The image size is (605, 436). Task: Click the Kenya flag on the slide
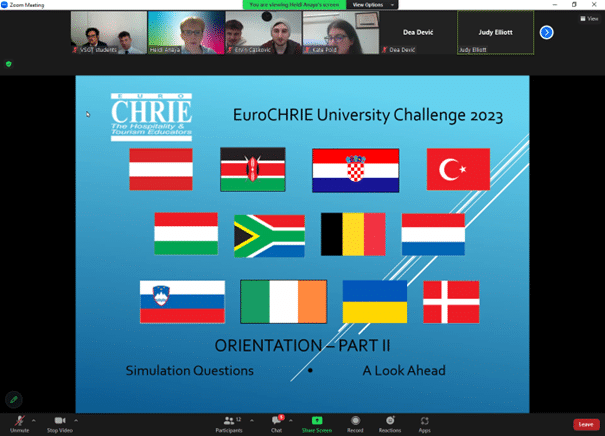coord(253,169)
